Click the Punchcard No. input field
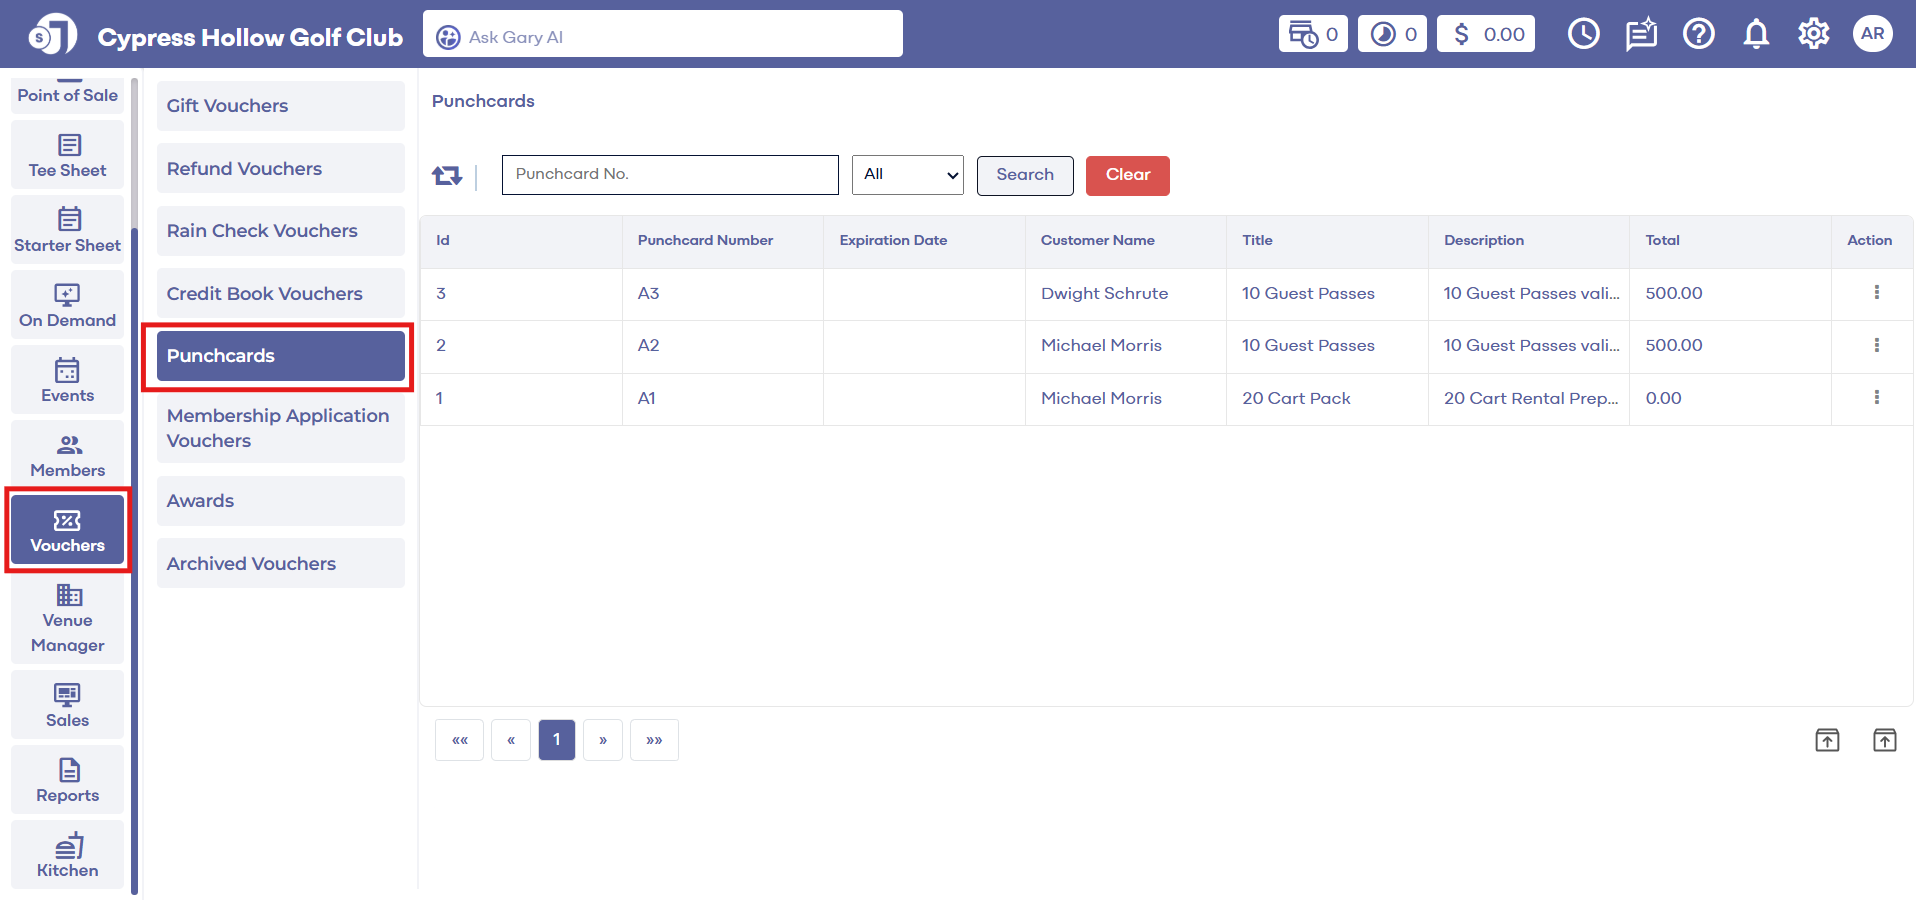The image size is (1916, 900). pos(670,175)
